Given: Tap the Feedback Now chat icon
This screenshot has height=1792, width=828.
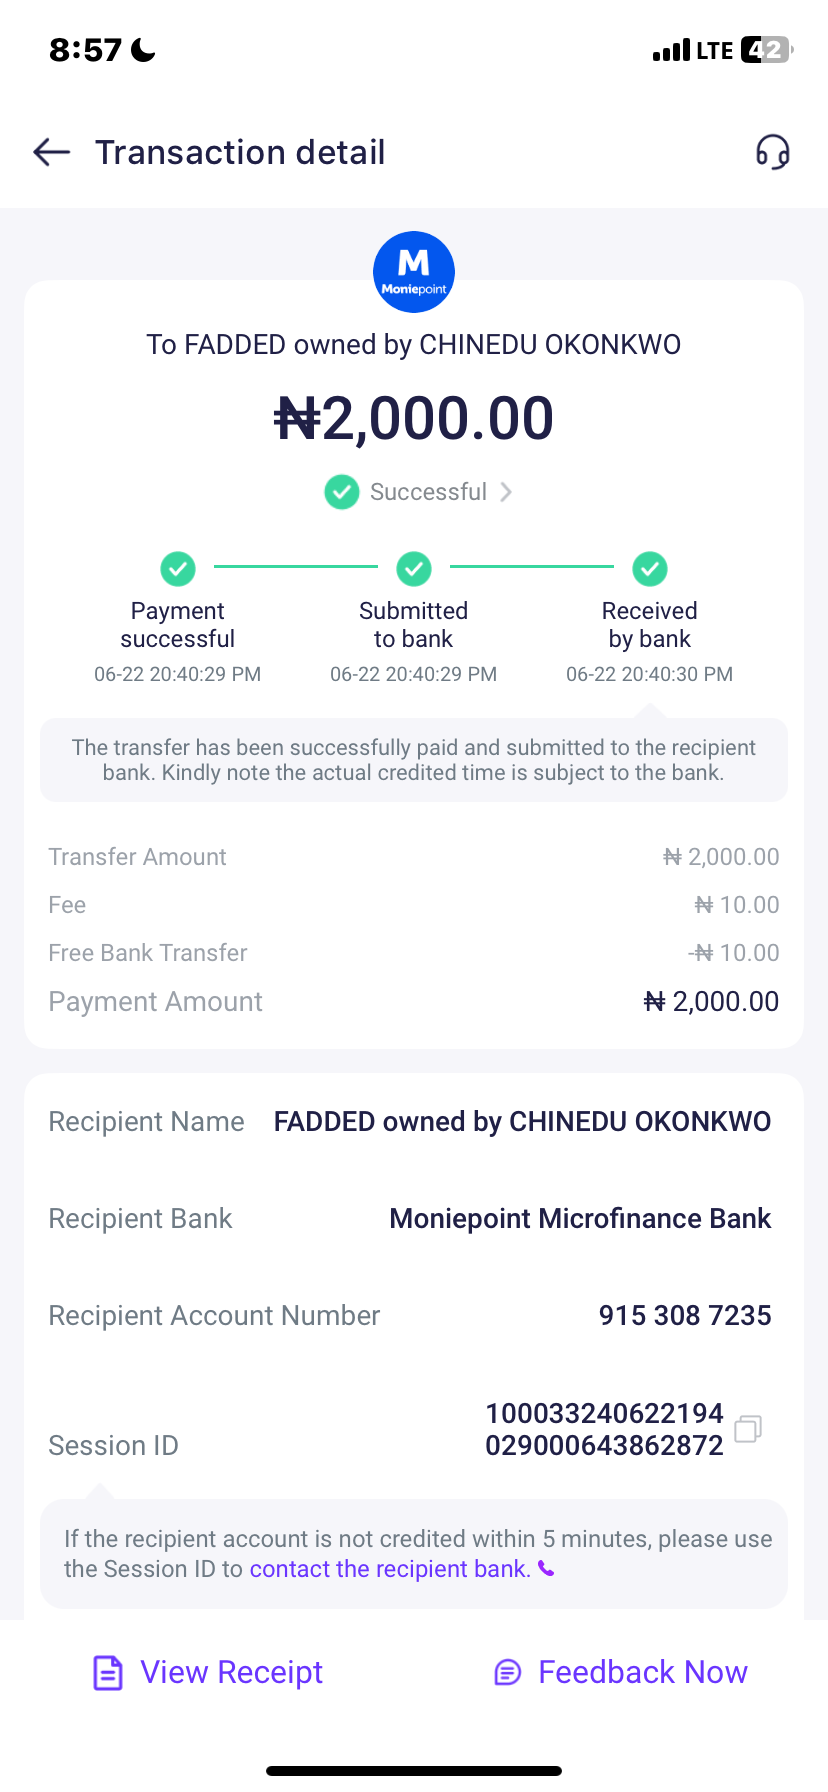Looking at the screenshot, I should pyautogui.click(x=508, y=1672).
